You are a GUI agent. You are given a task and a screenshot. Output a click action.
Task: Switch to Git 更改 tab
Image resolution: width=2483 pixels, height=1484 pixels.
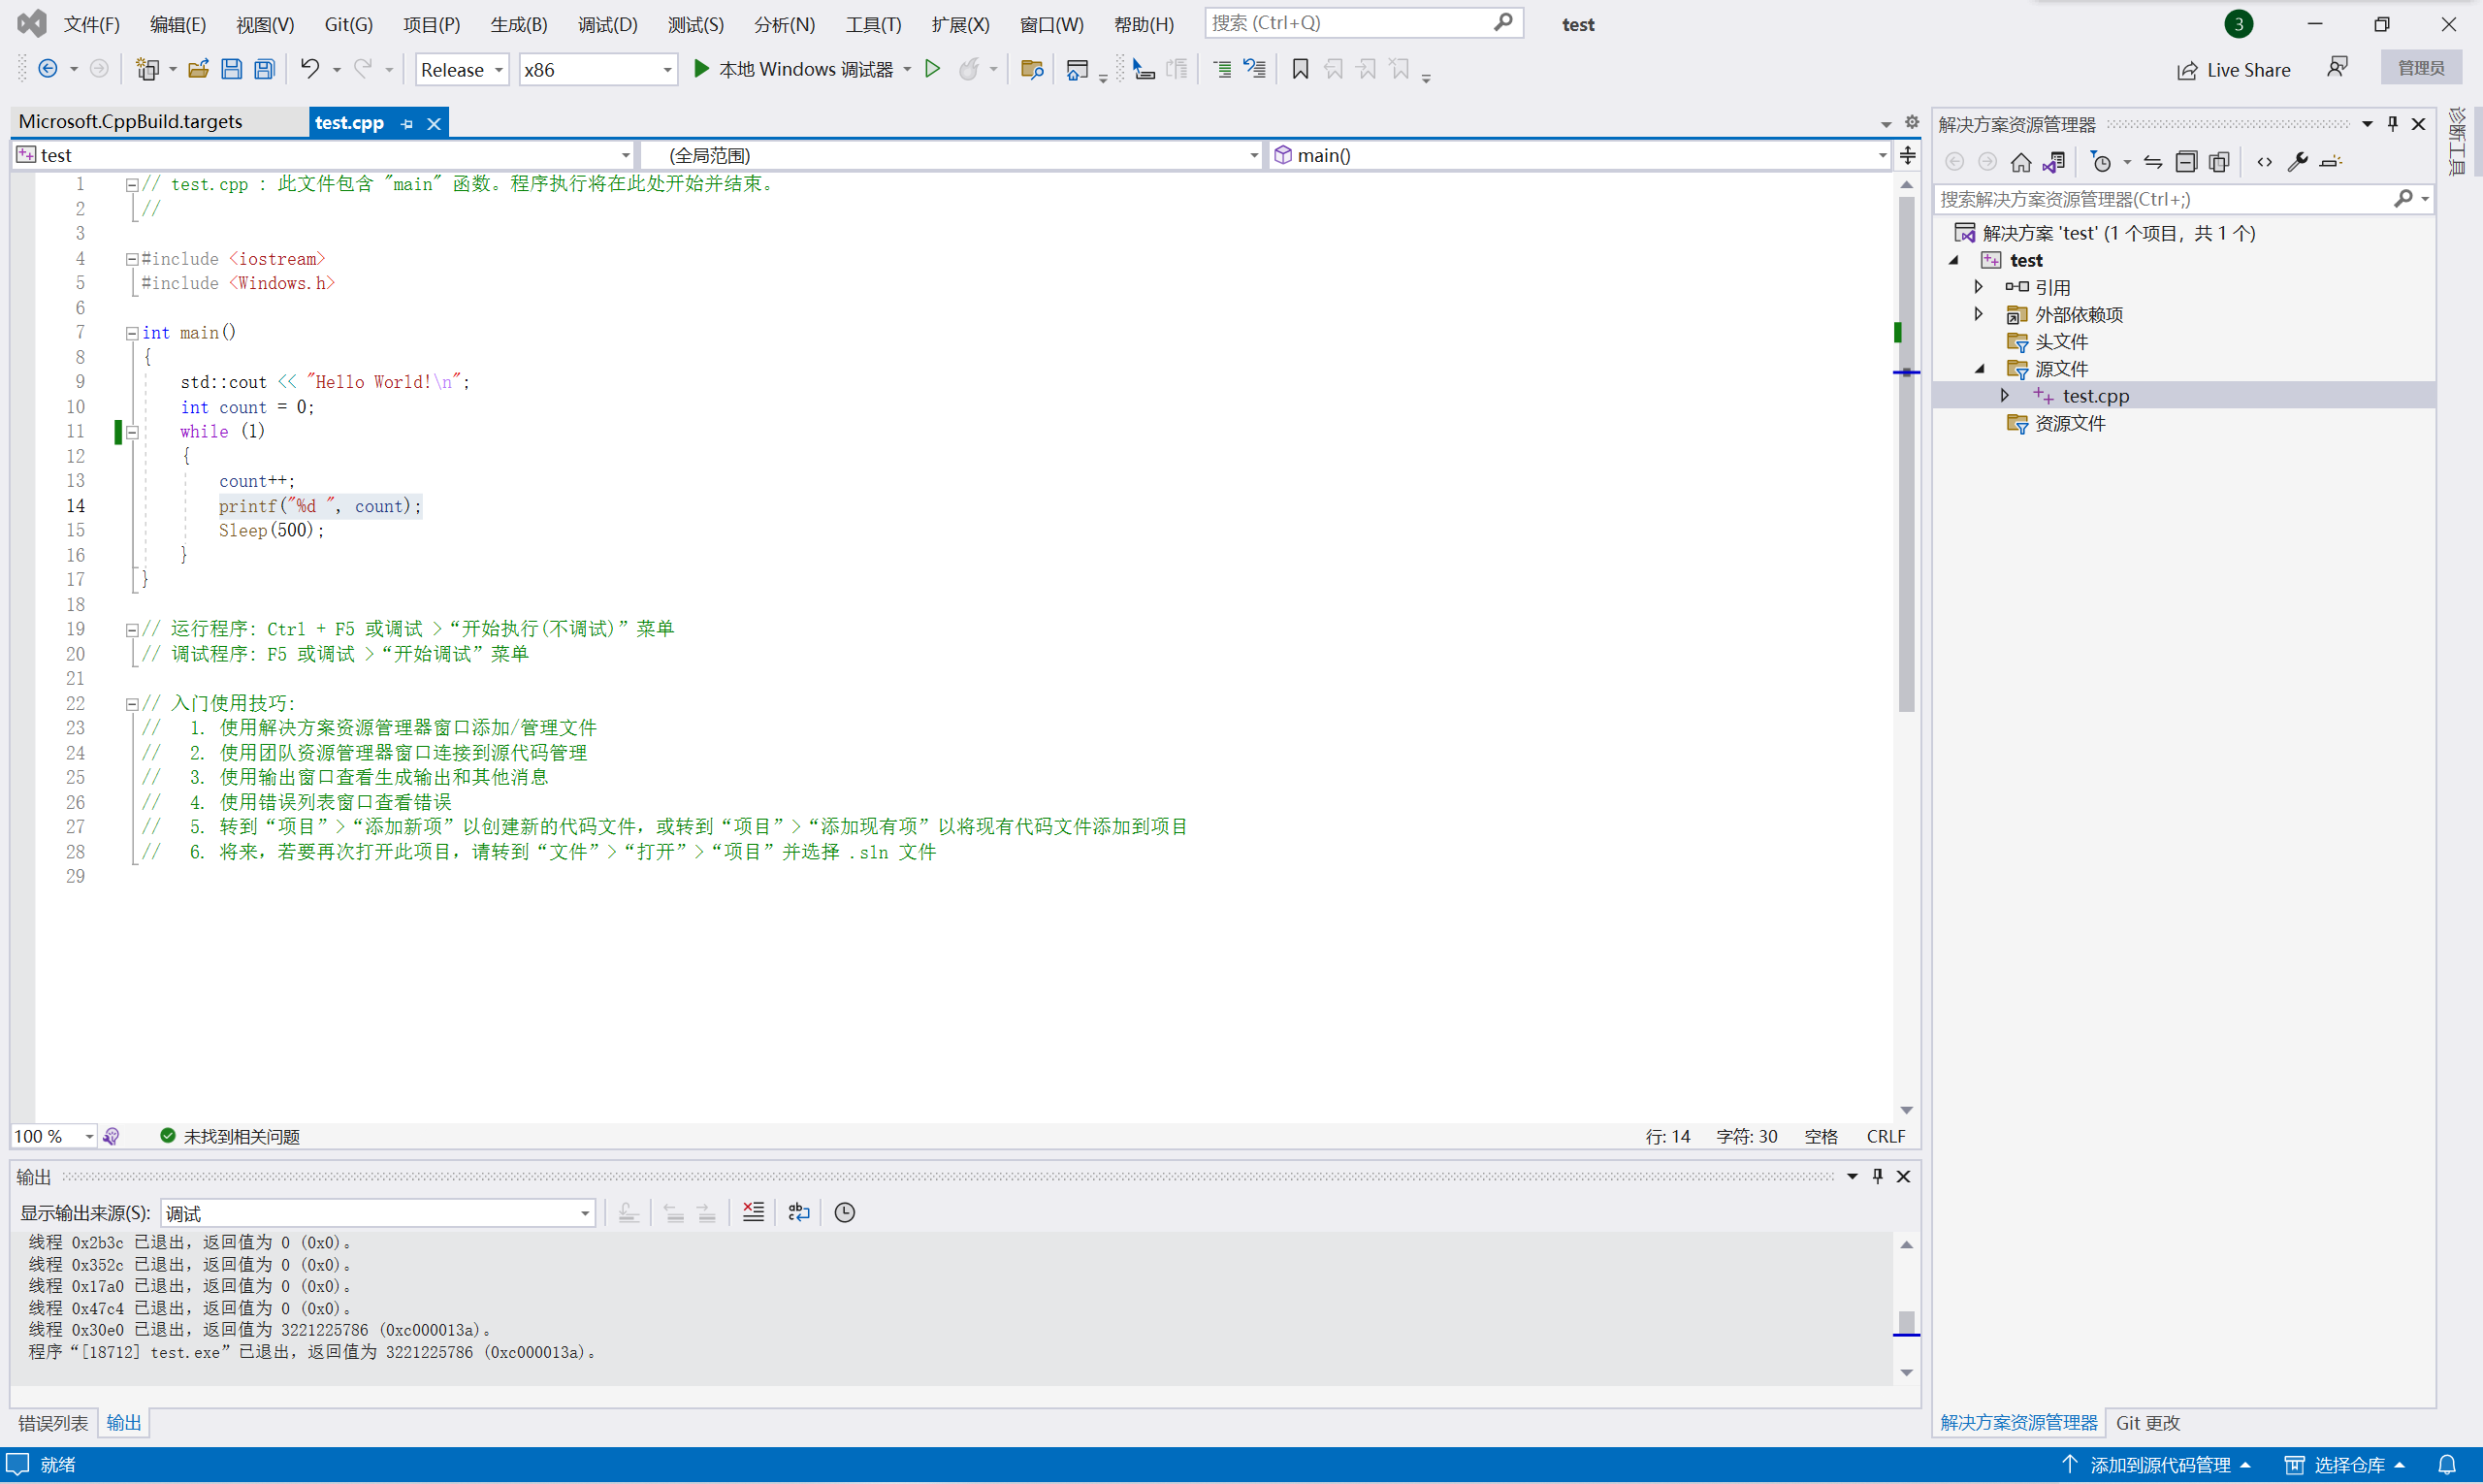[2148, 1422]
